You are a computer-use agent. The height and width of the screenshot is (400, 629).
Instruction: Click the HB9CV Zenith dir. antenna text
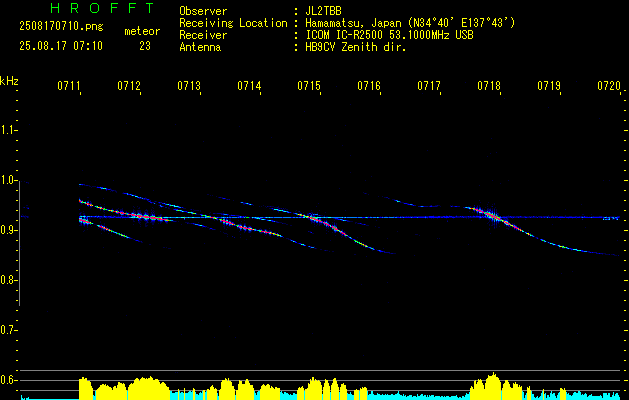pos(355,47)
